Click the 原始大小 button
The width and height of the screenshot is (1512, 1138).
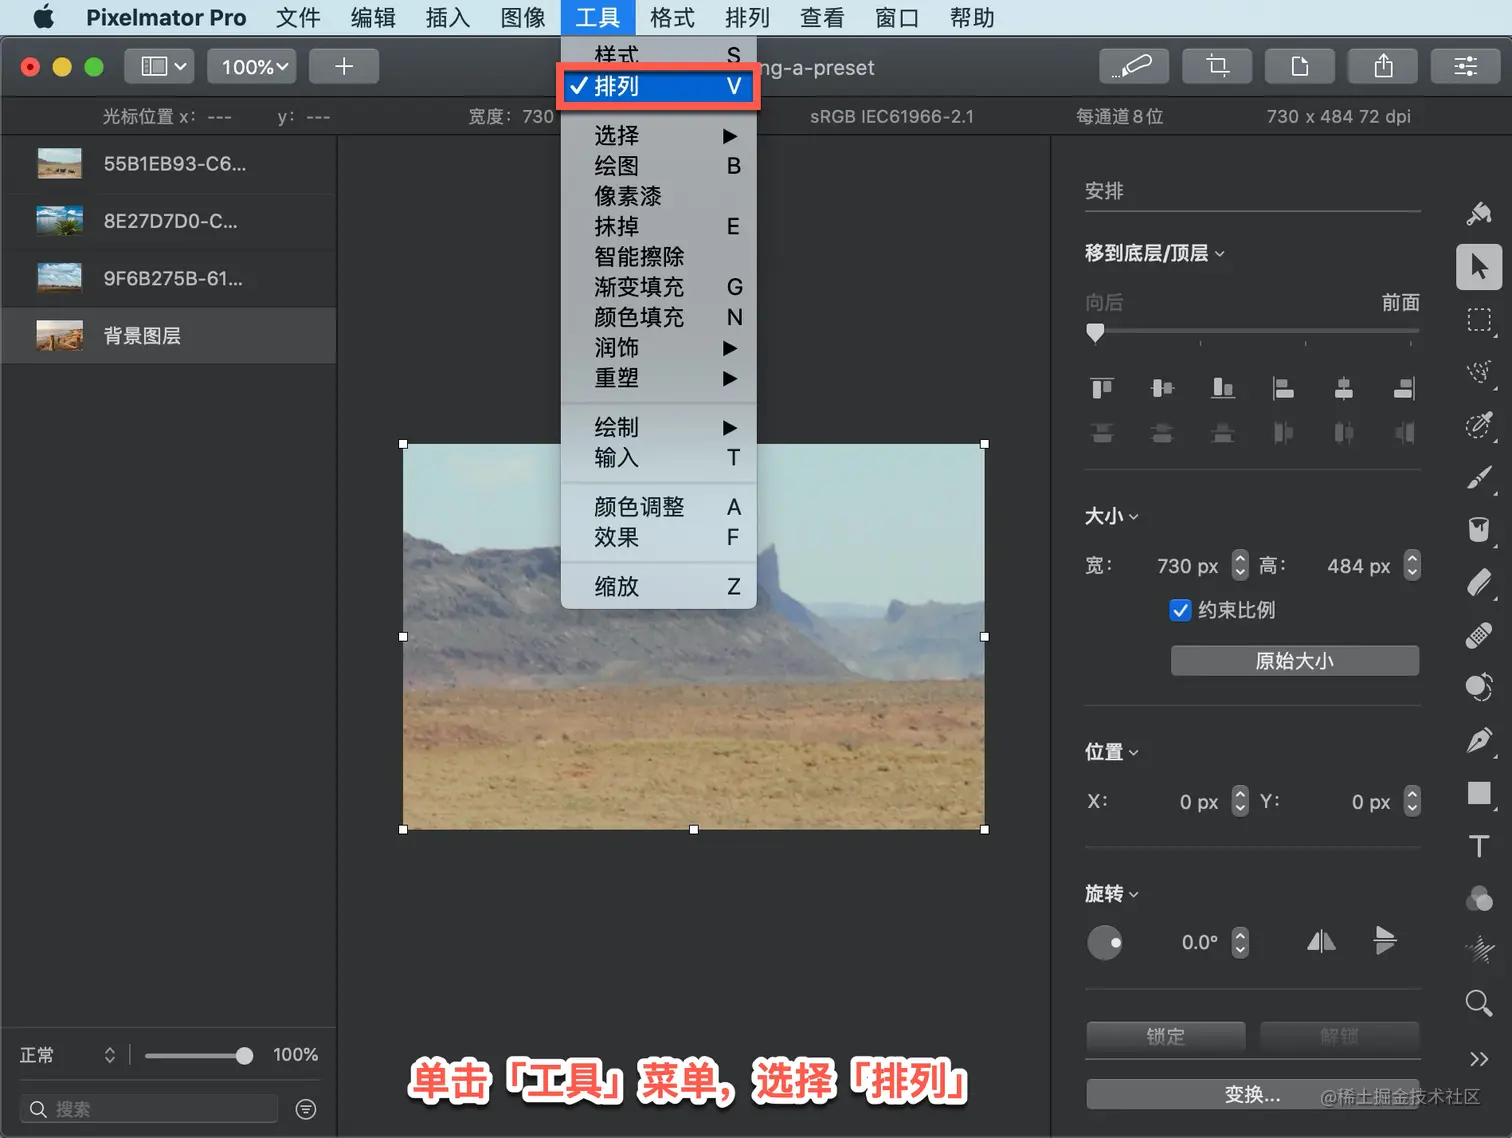pyautogui.click(x=1295, y=661)
